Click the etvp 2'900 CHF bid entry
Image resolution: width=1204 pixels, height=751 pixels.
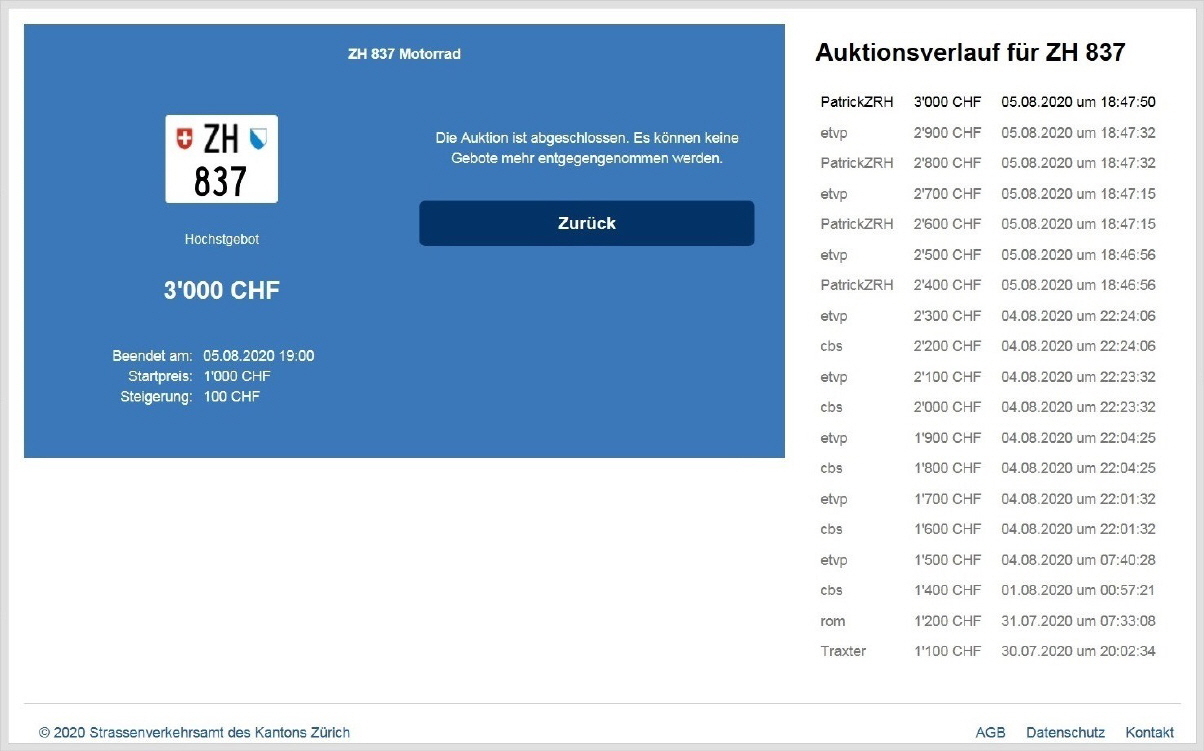pos(987,133)
